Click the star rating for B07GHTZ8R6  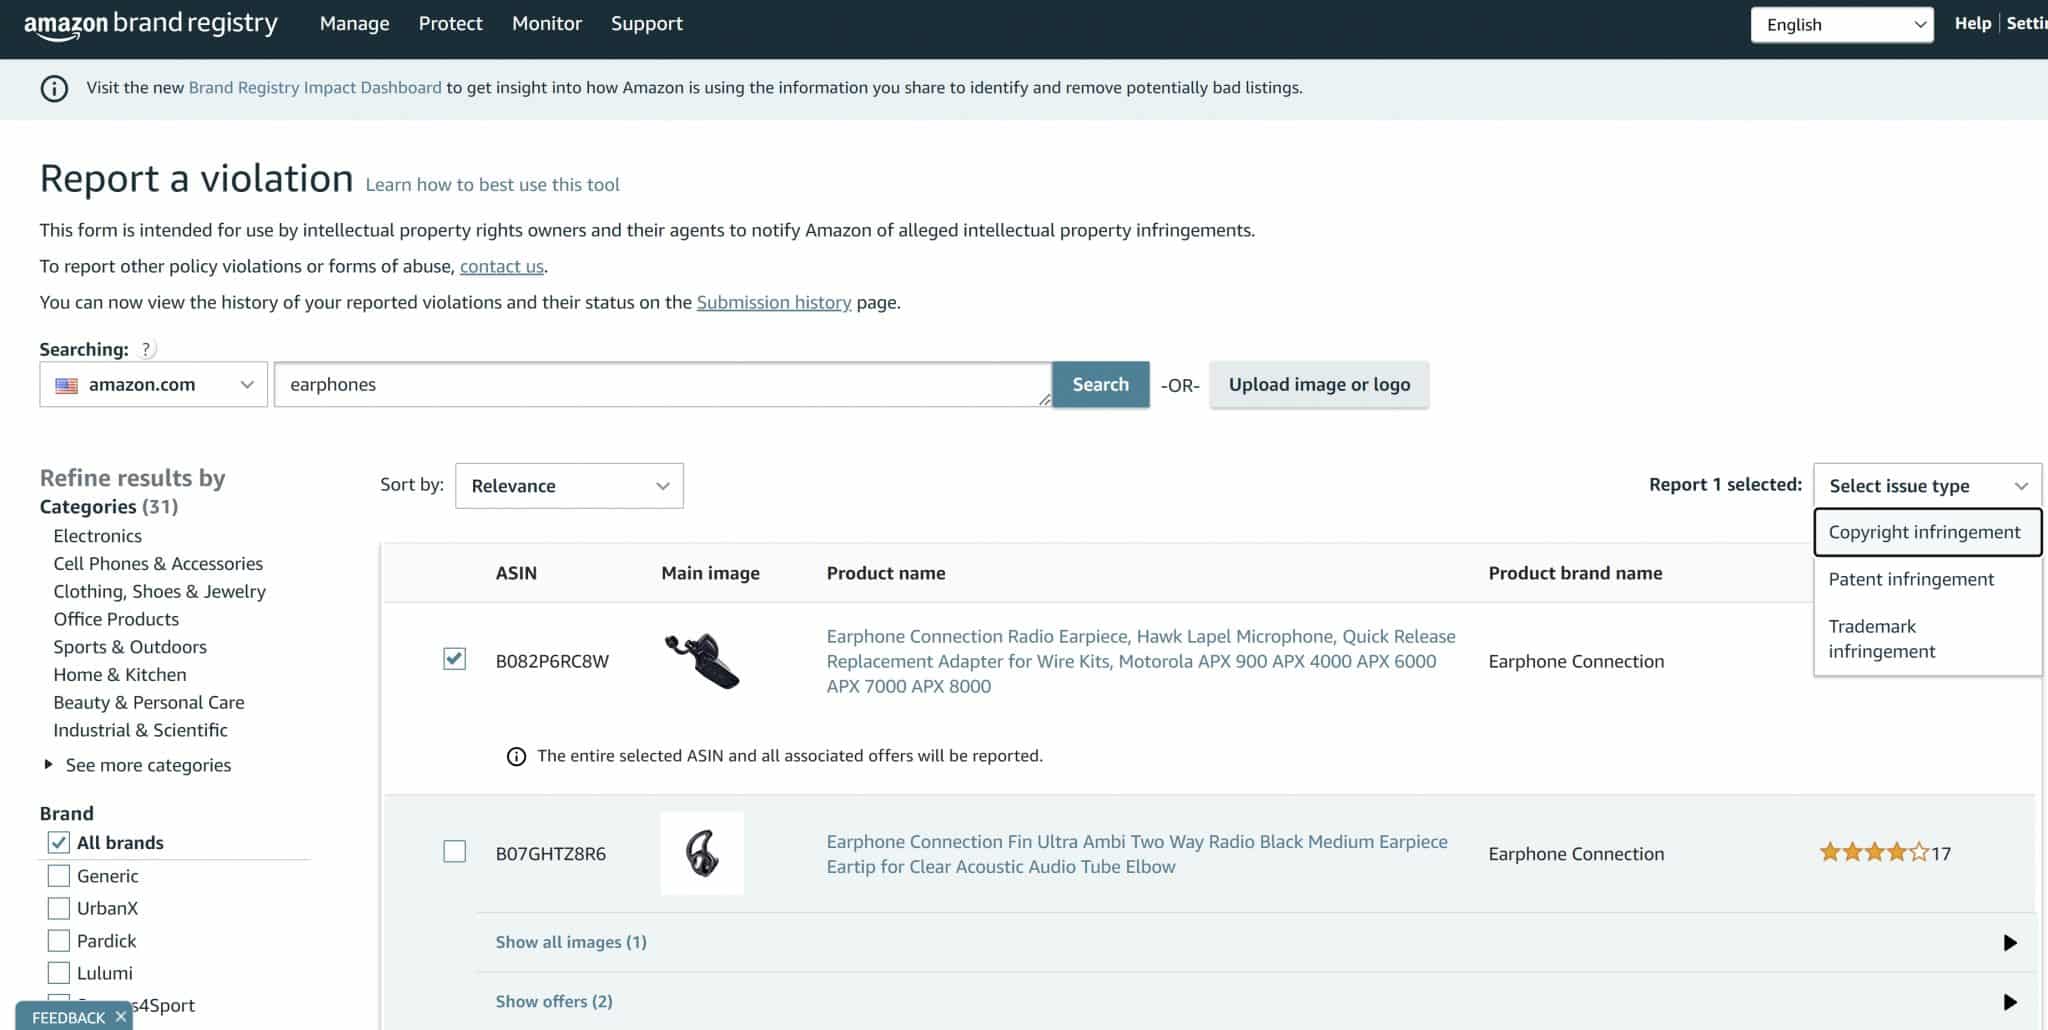coord(1874,853)
